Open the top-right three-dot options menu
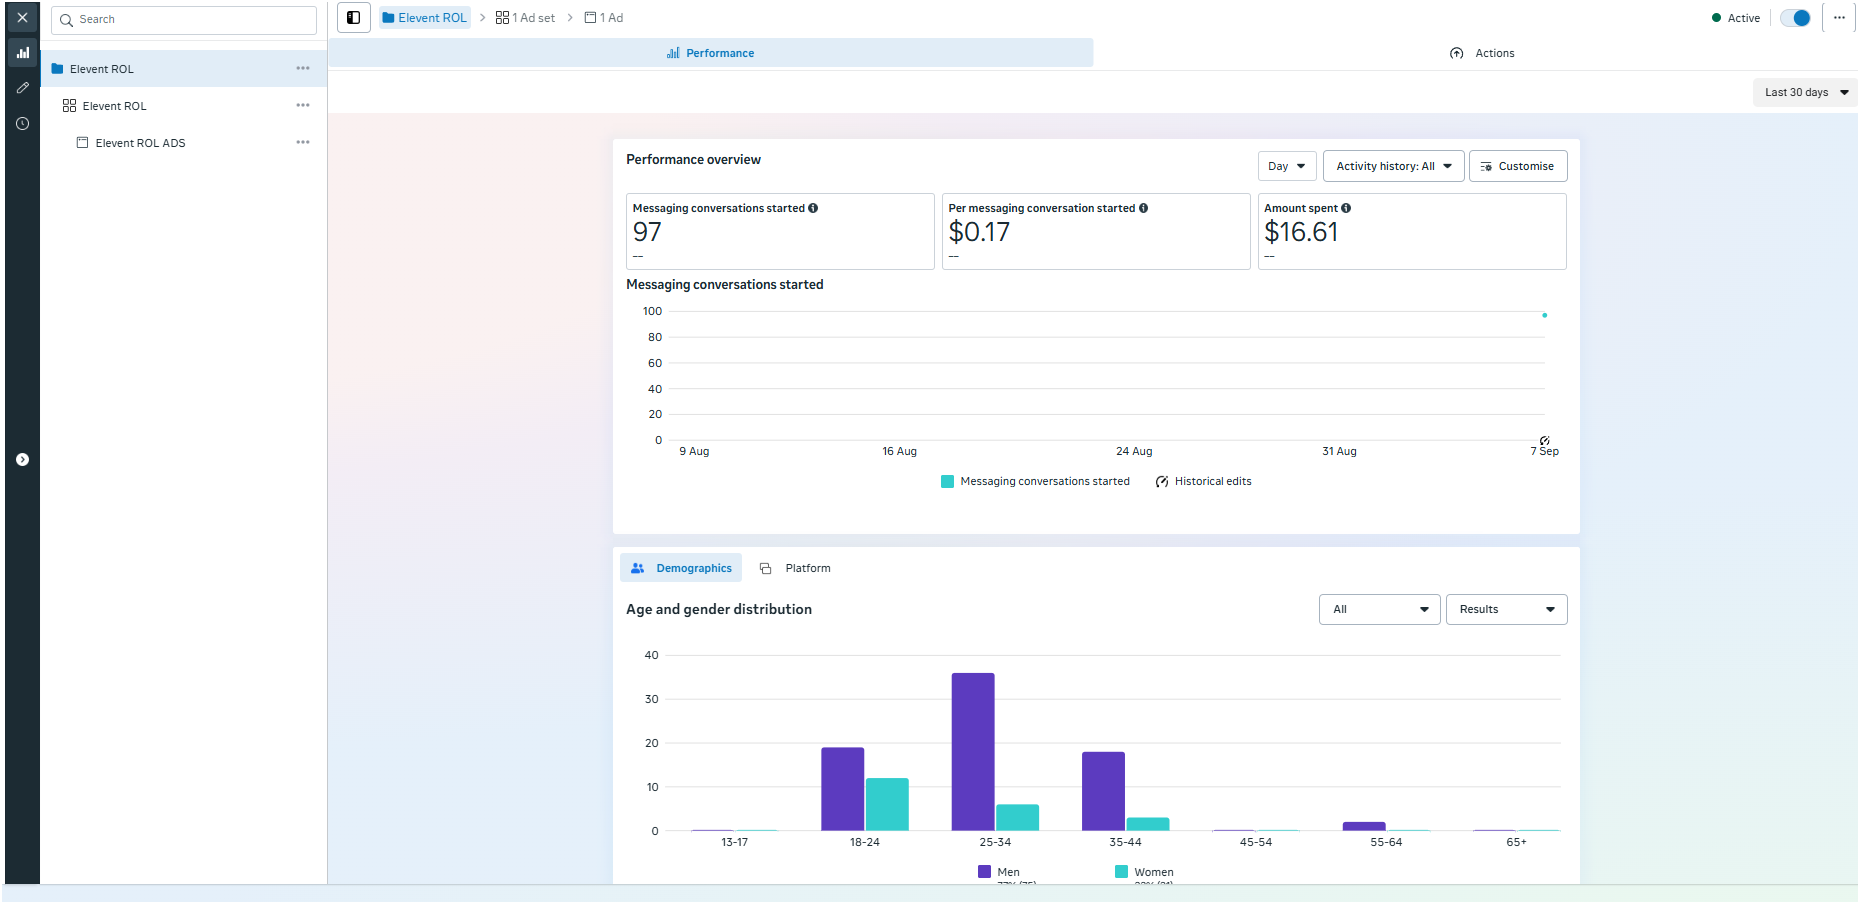Image resolution: width=1860 pixels, height=904 pixels. [x=1839, y=18]
